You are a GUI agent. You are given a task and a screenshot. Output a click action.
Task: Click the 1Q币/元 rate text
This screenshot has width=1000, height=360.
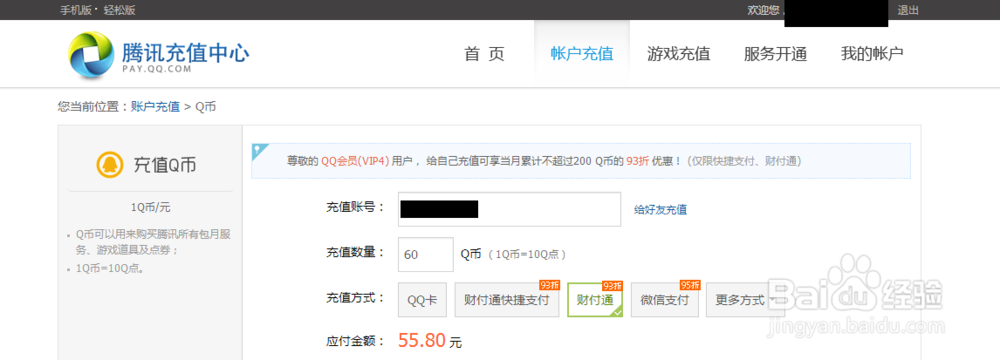point(151,207)
